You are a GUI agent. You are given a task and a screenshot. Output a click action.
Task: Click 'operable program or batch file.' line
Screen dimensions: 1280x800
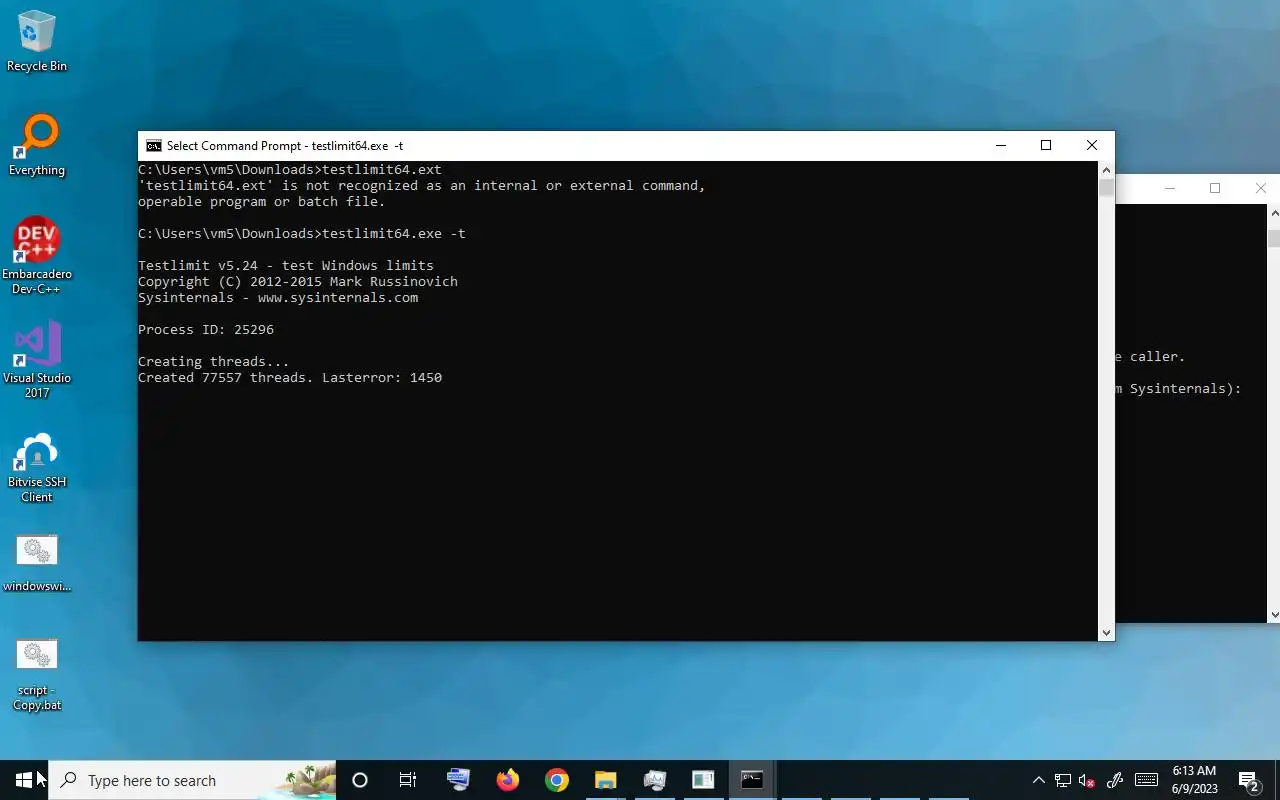pyautogui.click(x=262, y=202)
